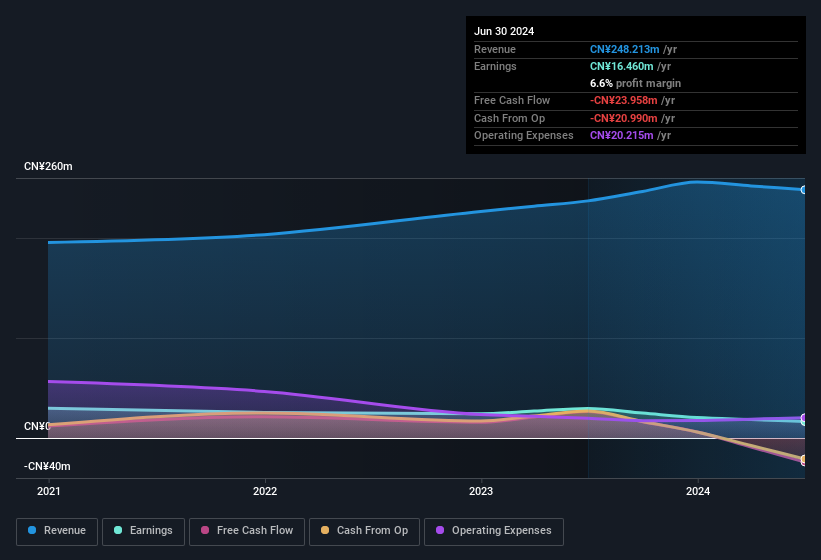
Task: Click the Operating Expenses tooltip row label
Action: (524, 136)
